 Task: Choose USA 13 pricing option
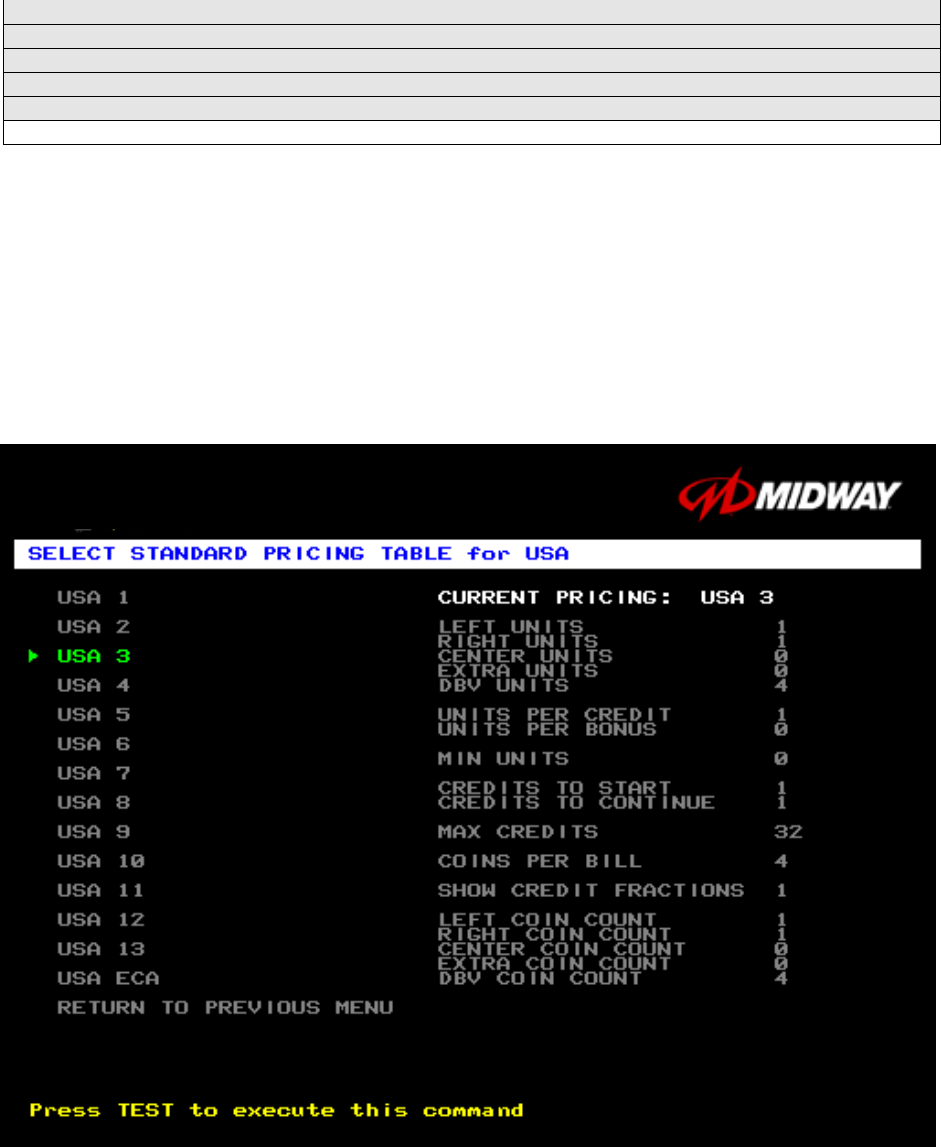point(101,949)
